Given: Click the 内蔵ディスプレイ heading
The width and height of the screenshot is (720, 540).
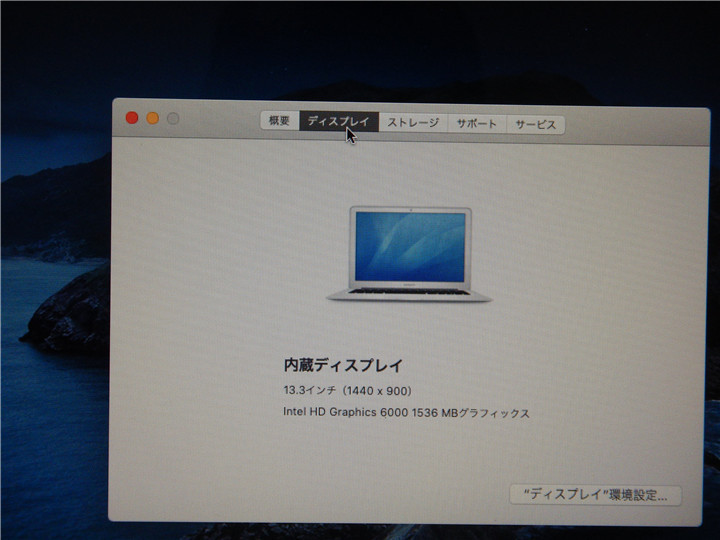Looking at the screenshot, I should [343, 365].
